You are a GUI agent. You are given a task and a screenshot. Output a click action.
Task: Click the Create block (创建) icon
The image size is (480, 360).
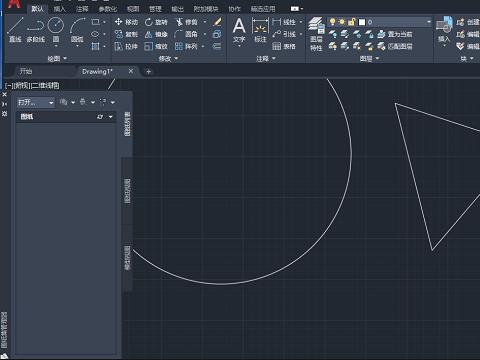[468, 22]
